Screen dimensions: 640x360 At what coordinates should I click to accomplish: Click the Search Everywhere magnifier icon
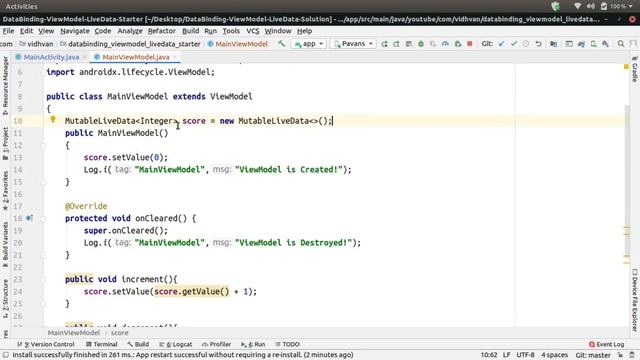(621, 44)
